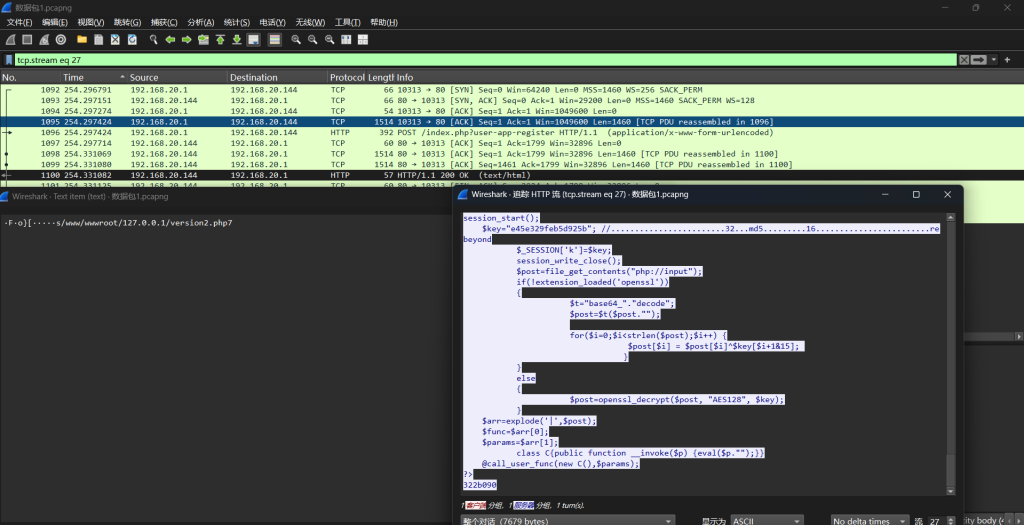The image size is (1024, 525).
Task: Click zoom in magnifier toolbar icon
Action: (x=296, y=40)
